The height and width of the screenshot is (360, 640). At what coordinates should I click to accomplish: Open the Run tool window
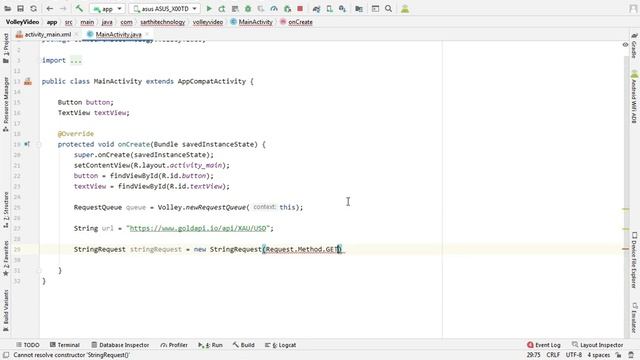pos(210,345)
